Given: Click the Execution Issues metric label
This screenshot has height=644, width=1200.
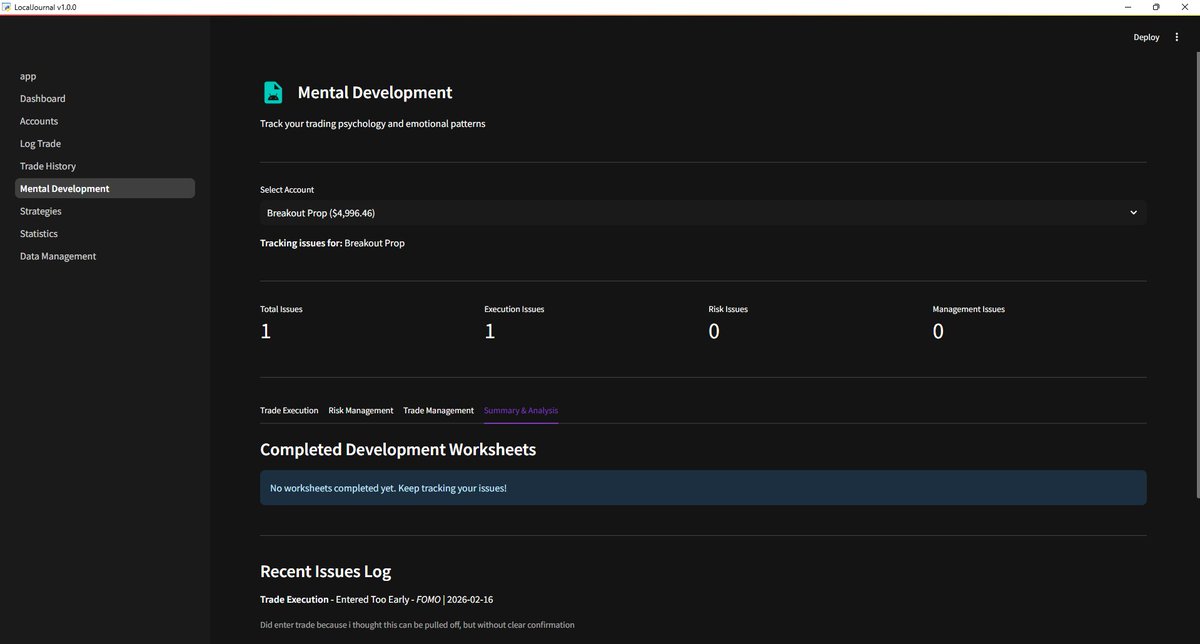Looking at the screenshot, I should pyautogui.click(x=514, y=309).
